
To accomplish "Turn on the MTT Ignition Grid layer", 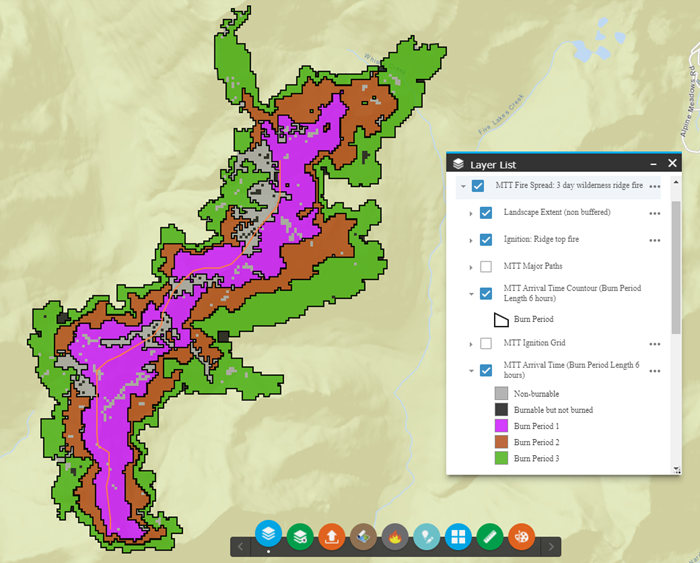I will 486,343.
